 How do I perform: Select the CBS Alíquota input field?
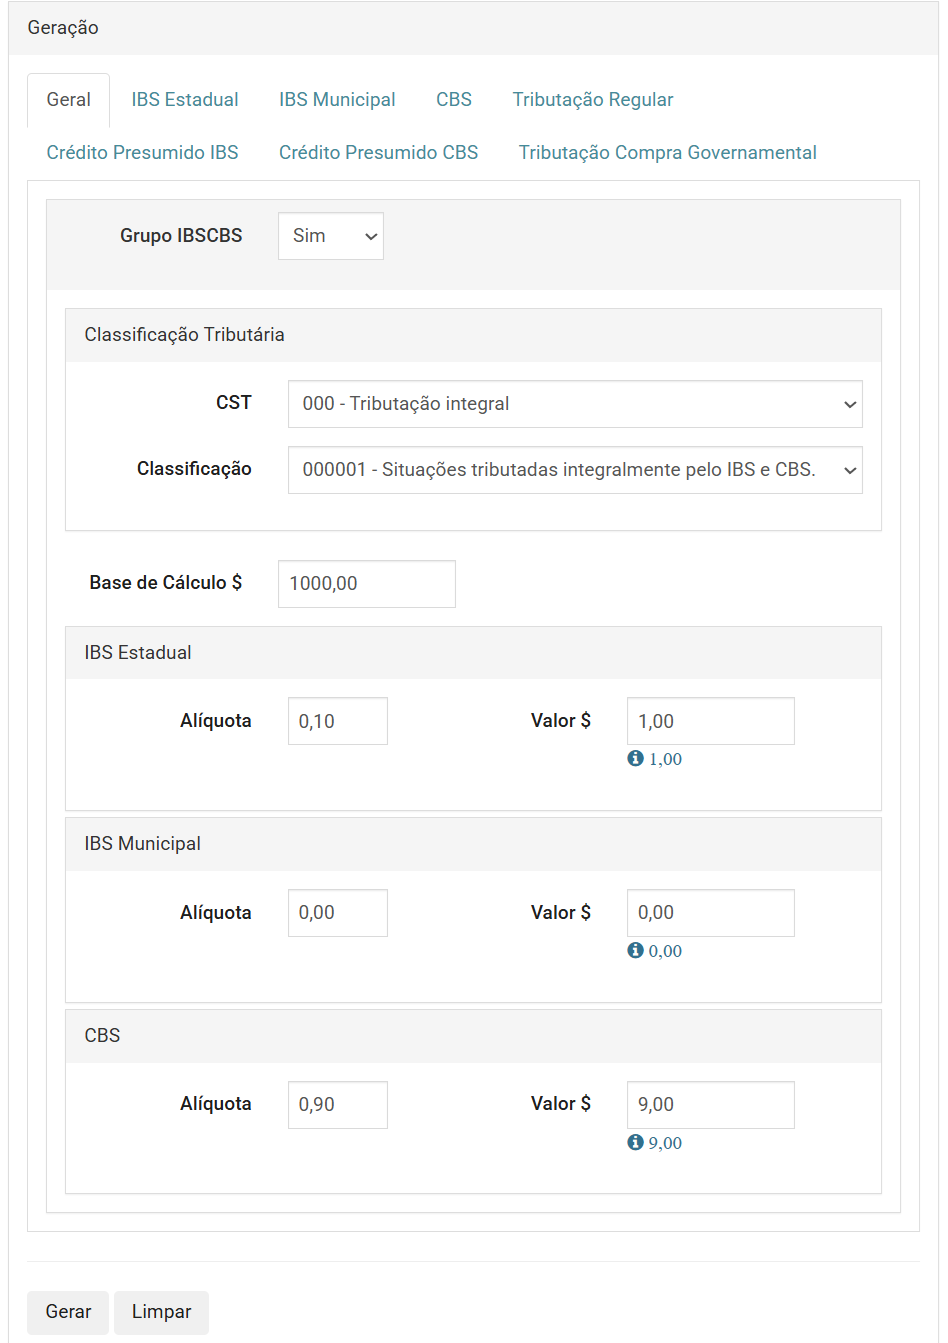coord(337,1105)
